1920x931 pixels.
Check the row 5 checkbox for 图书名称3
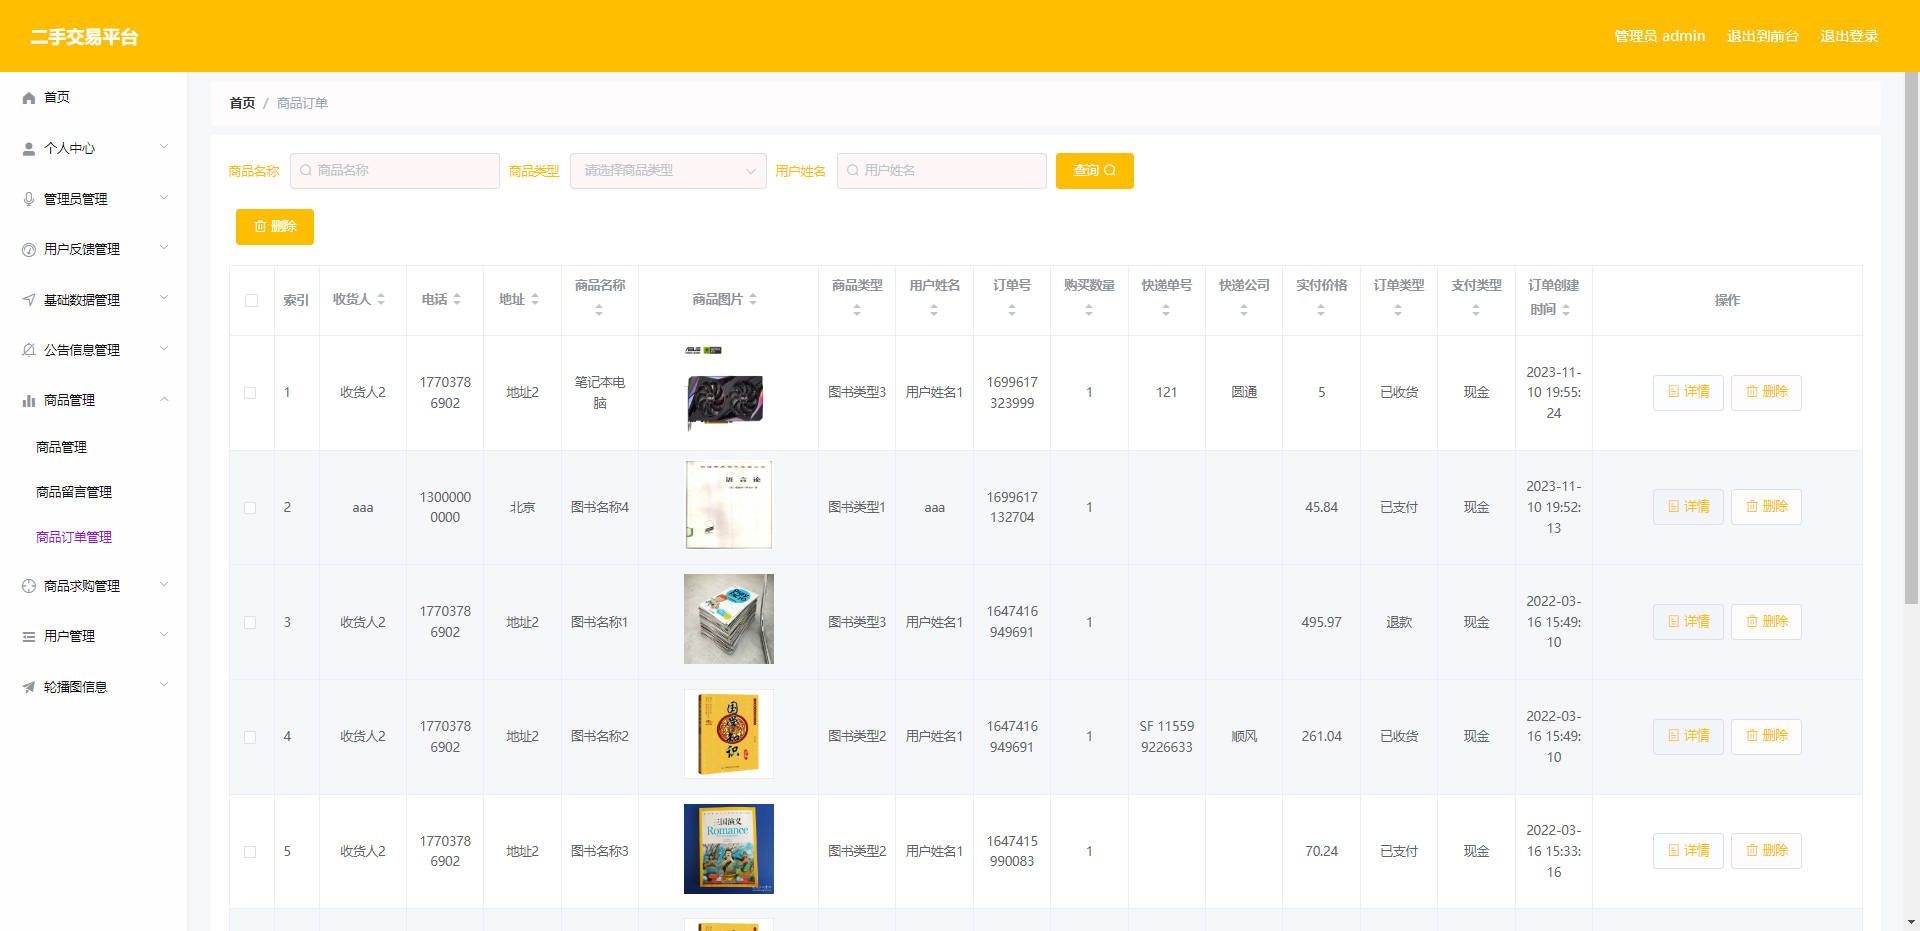pos(250,852)
